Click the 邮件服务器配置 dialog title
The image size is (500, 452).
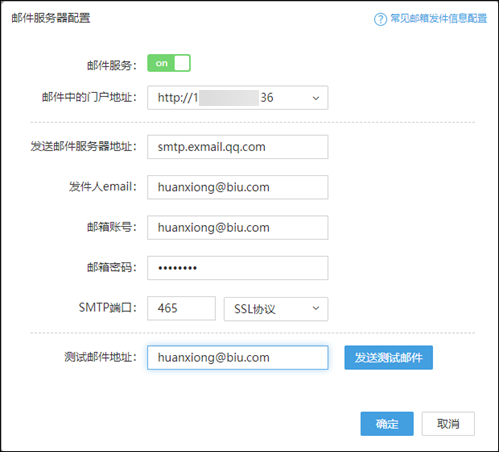tap(51, 18)
